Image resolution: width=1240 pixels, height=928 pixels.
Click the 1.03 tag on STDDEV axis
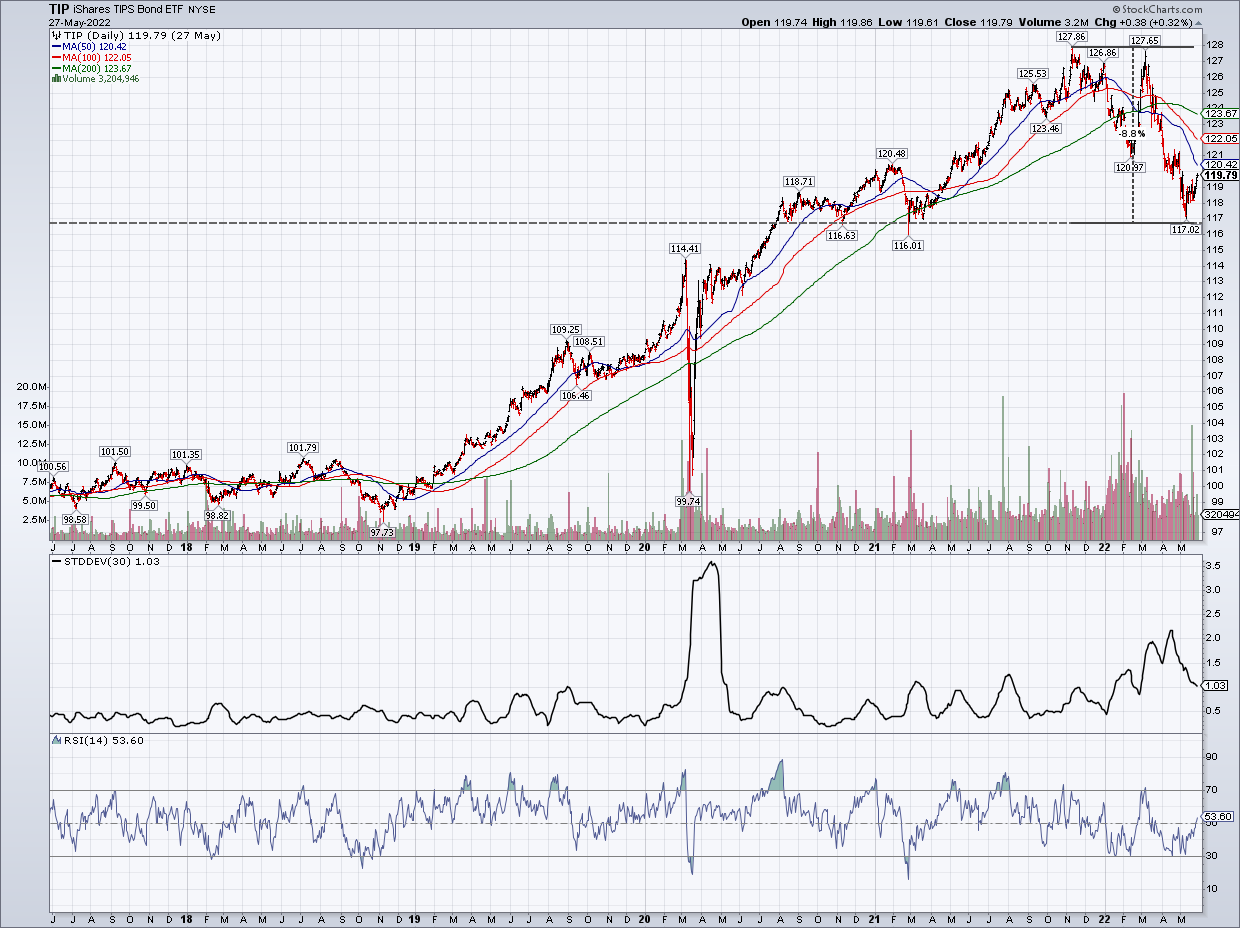(x=1217, y=685)
